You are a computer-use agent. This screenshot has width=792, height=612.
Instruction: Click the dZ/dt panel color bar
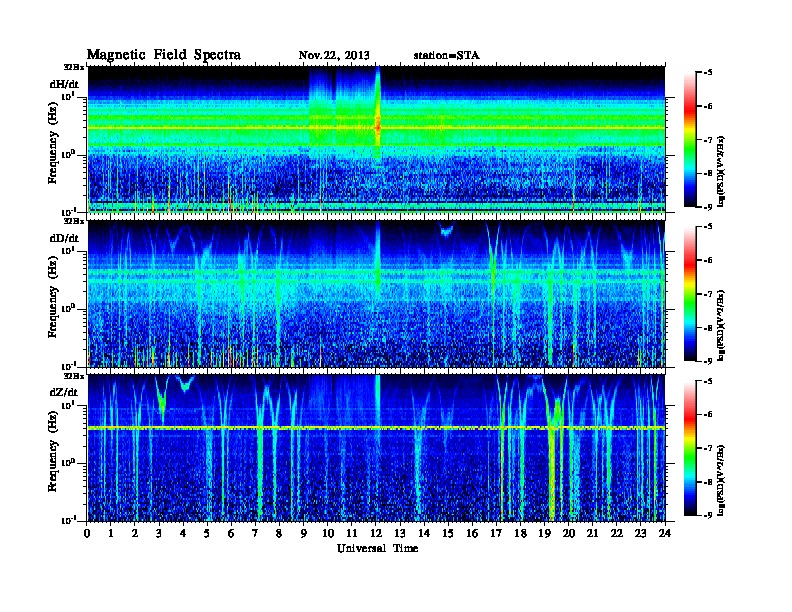(690, 447)
